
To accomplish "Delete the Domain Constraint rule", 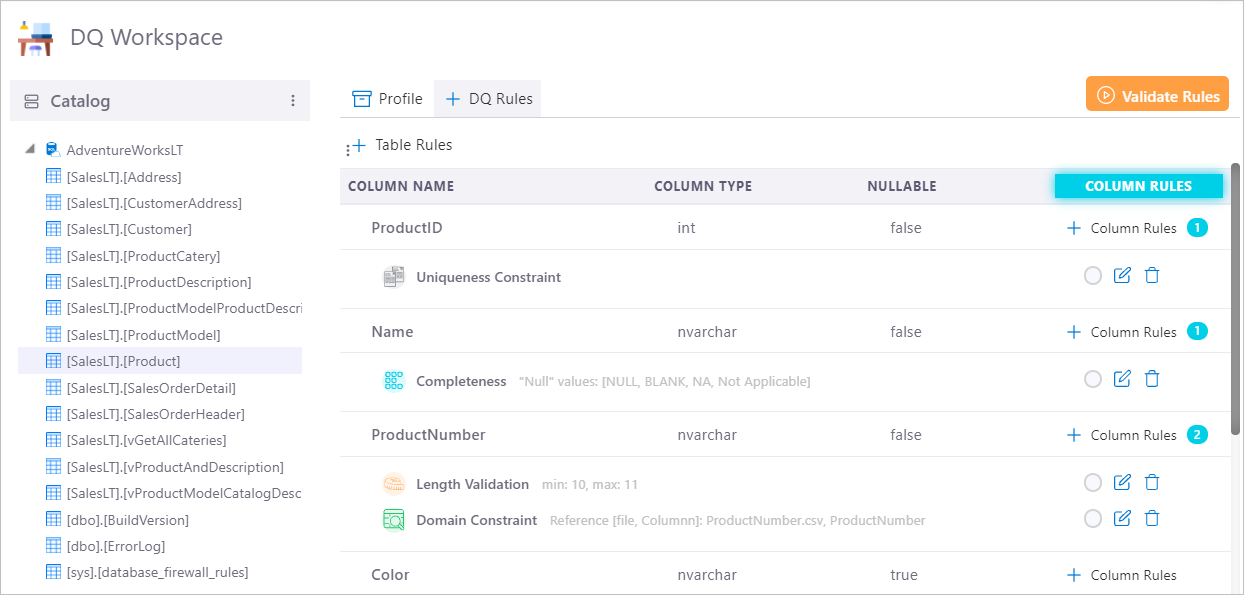I will [1152, 518].
